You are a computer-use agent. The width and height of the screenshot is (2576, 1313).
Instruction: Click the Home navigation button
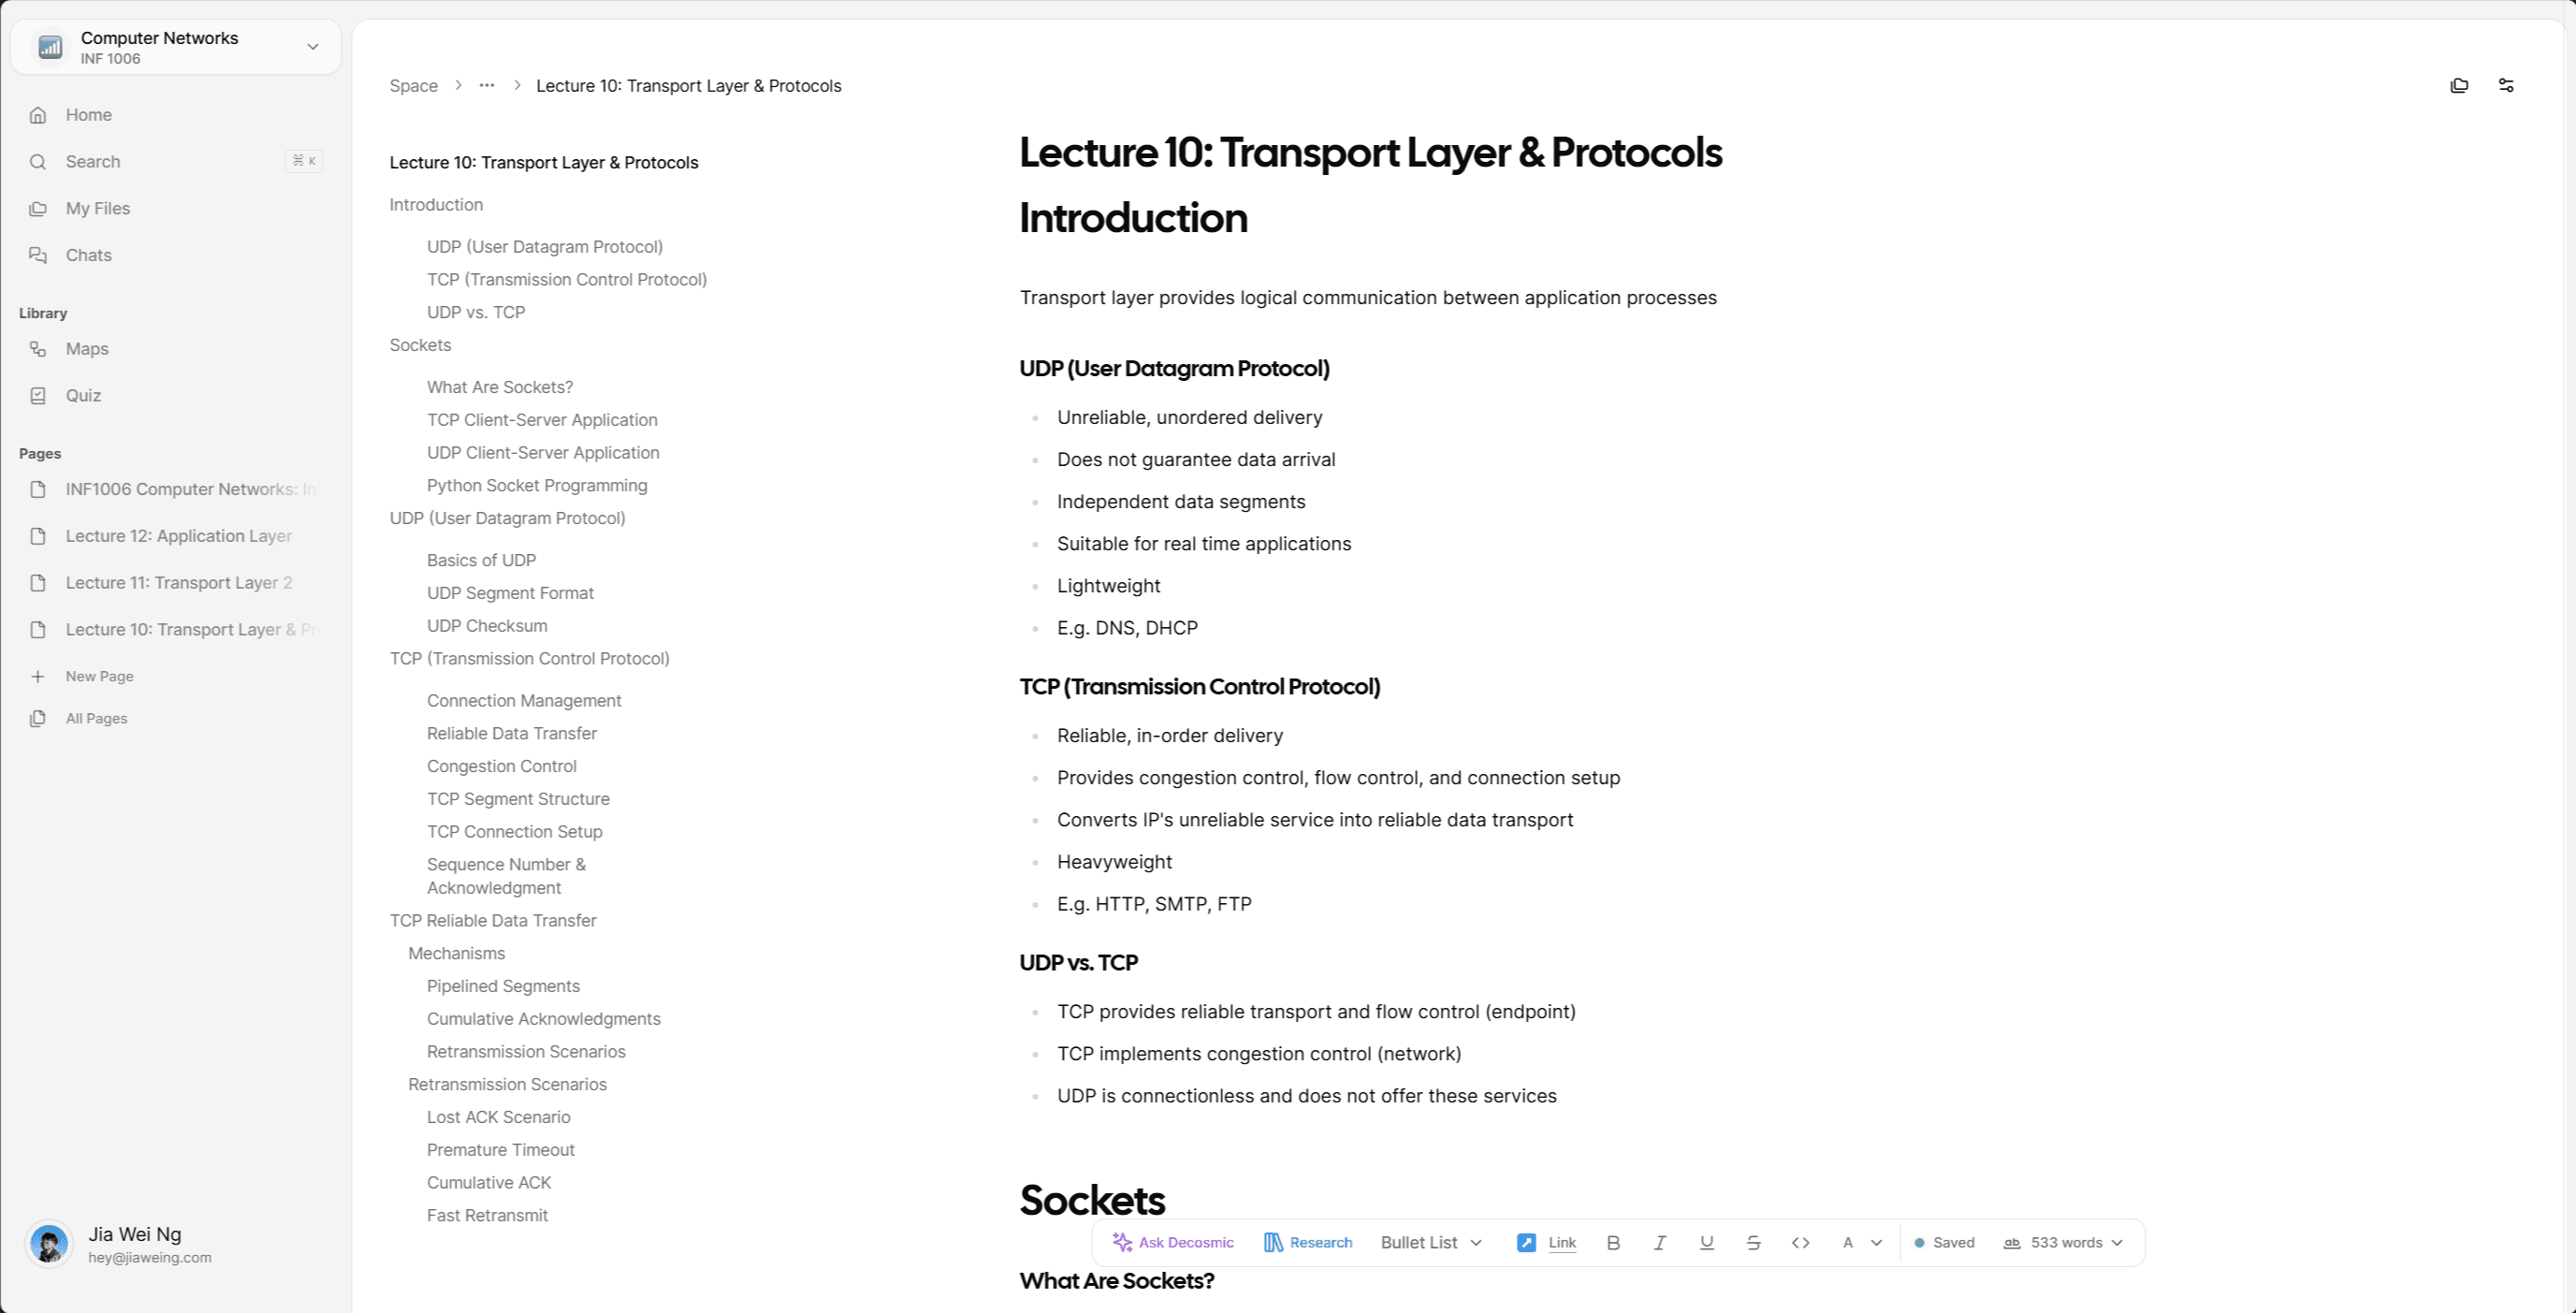(87, 112)
